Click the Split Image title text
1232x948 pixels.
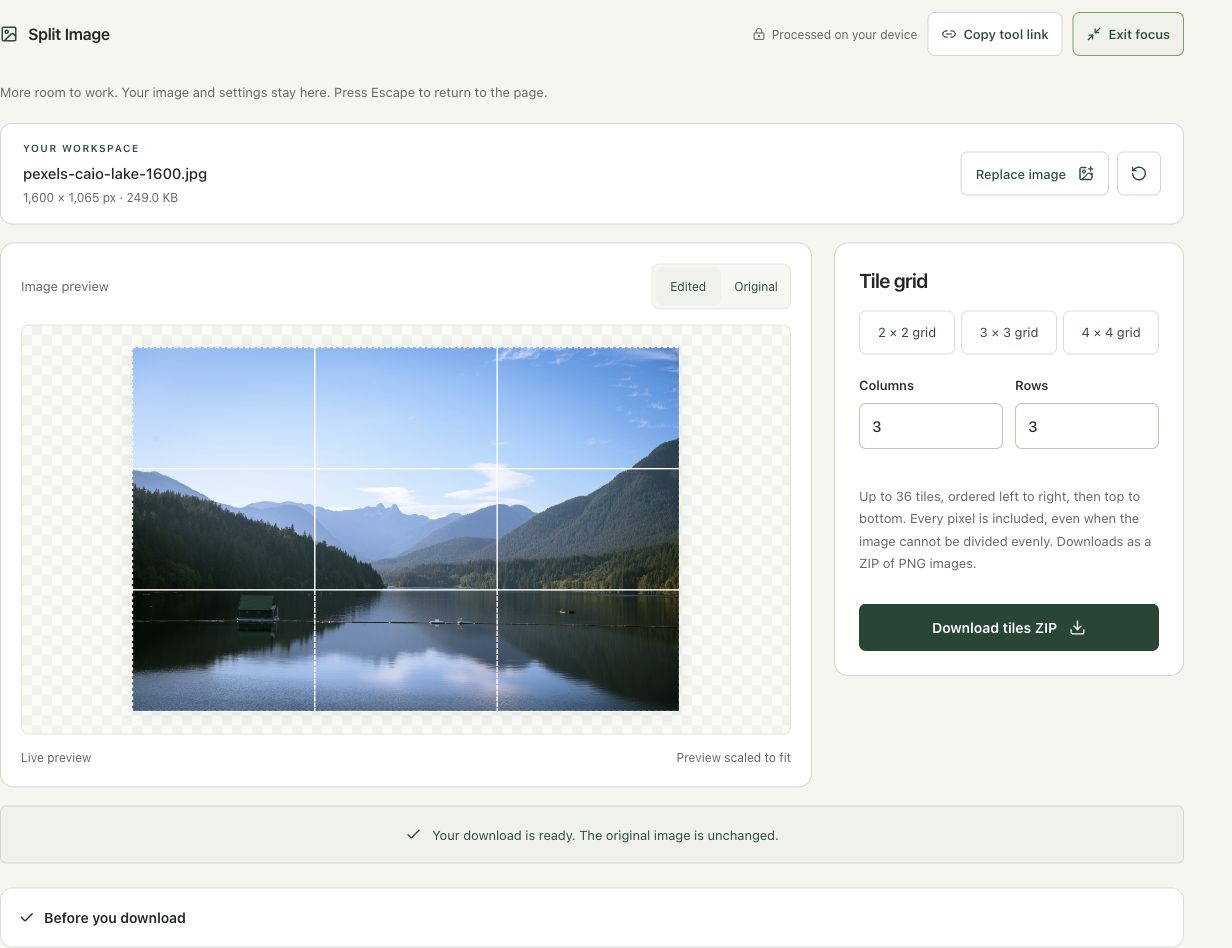coord(69,34)
